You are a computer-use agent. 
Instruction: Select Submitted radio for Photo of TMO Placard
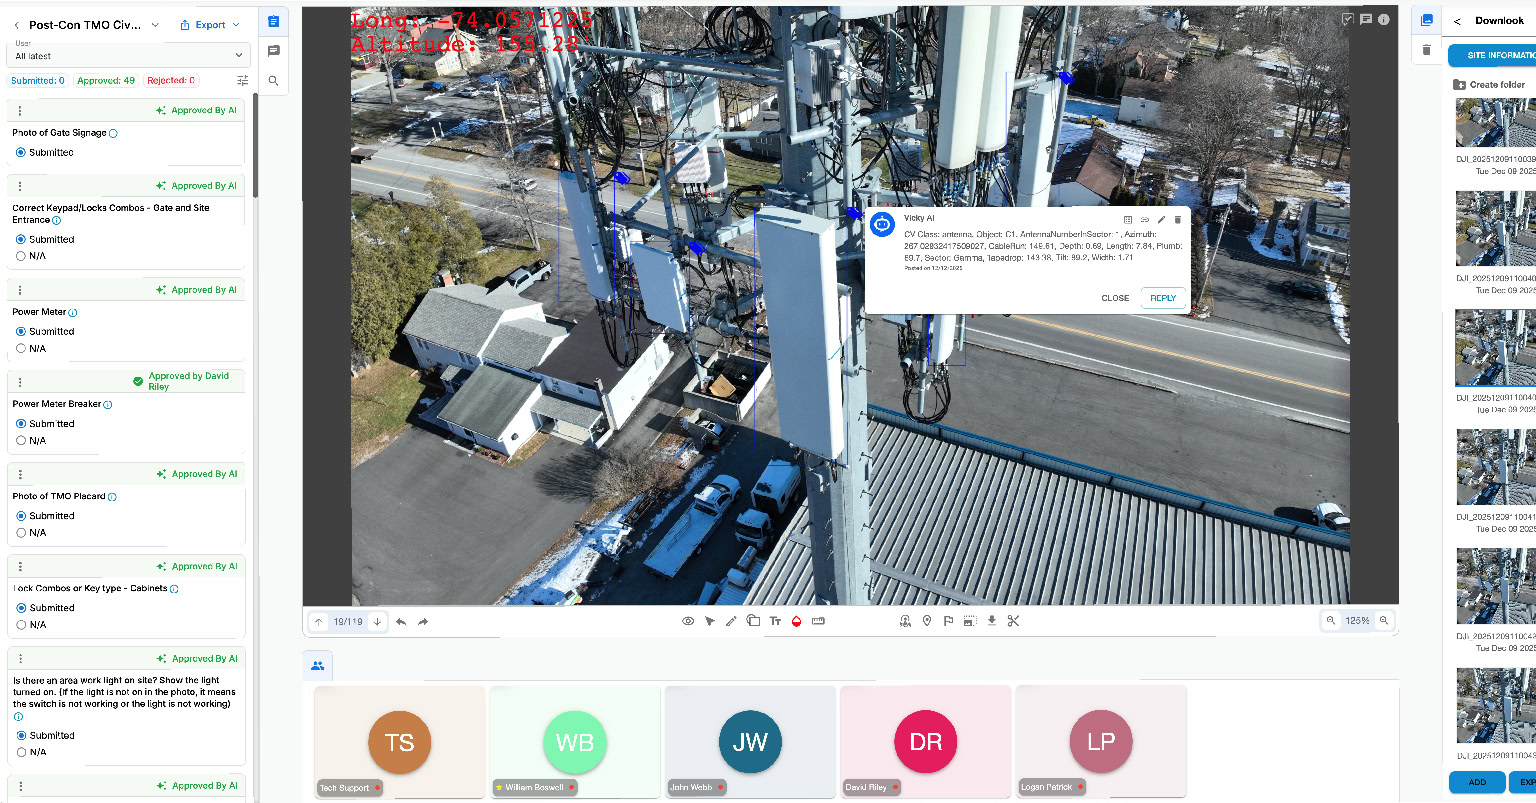tap(21, 516)
